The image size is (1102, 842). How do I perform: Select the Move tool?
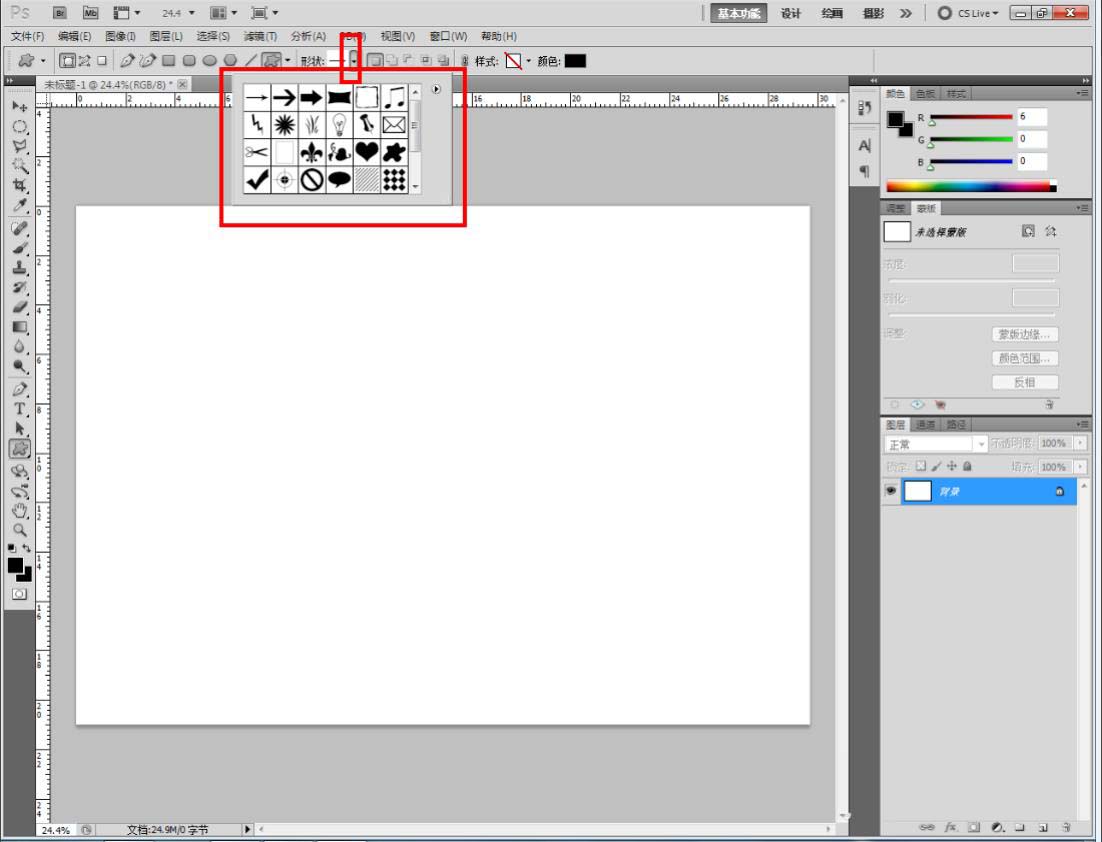point(20,106)
